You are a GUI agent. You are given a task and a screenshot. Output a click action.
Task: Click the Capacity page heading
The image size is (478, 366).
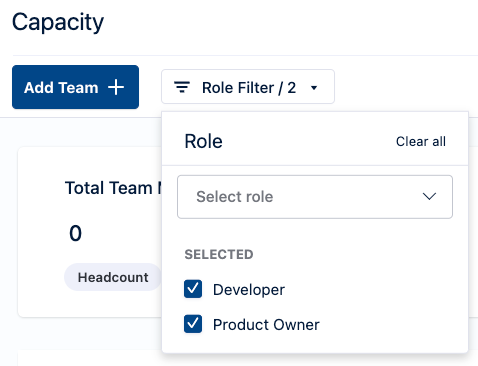click(x=58, y=23)
